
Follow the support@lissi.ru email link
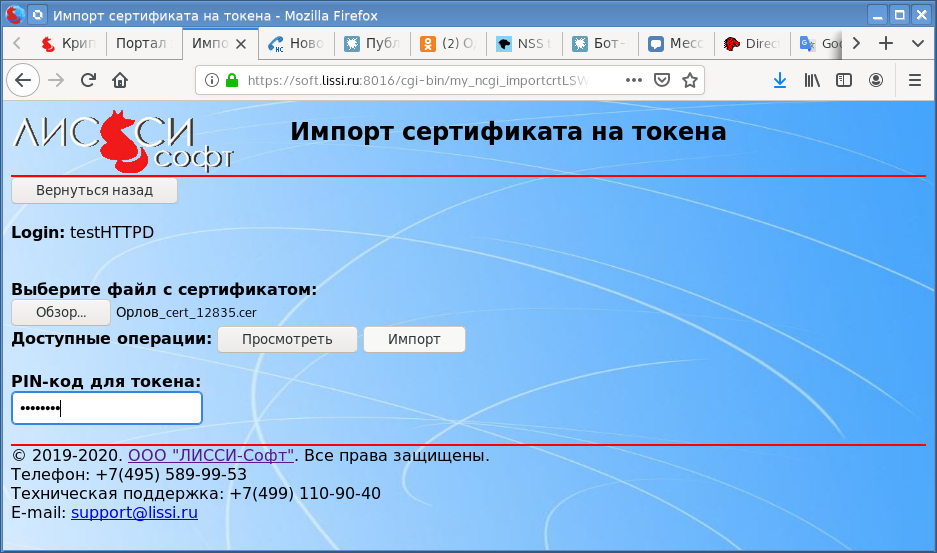click(134, 513)
